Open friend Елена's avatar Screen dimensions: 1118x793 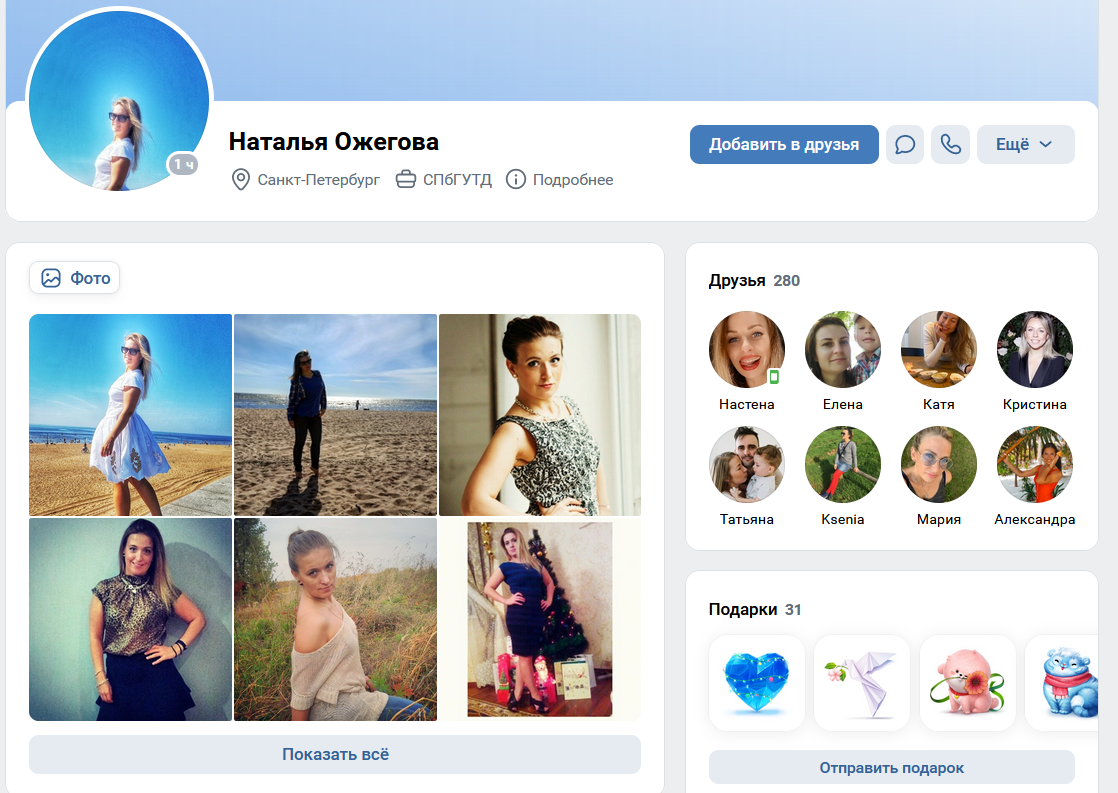click(x=843, y=349)
